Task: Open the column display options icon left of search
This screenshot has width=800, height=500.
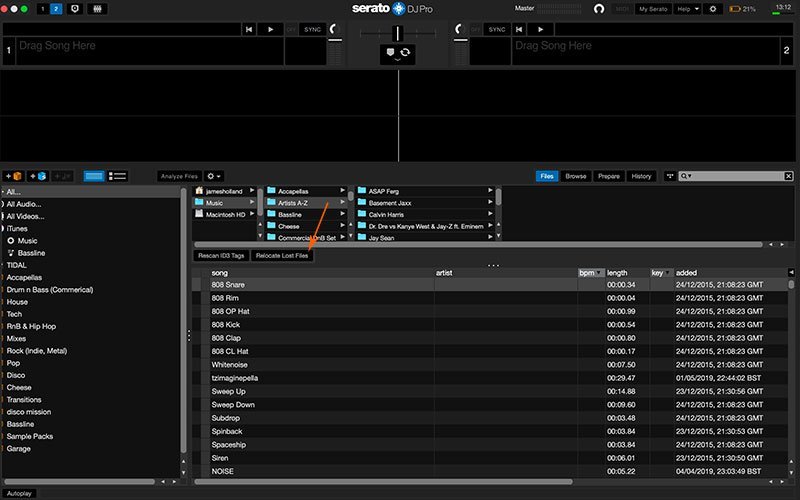Action: coord(670,176)
